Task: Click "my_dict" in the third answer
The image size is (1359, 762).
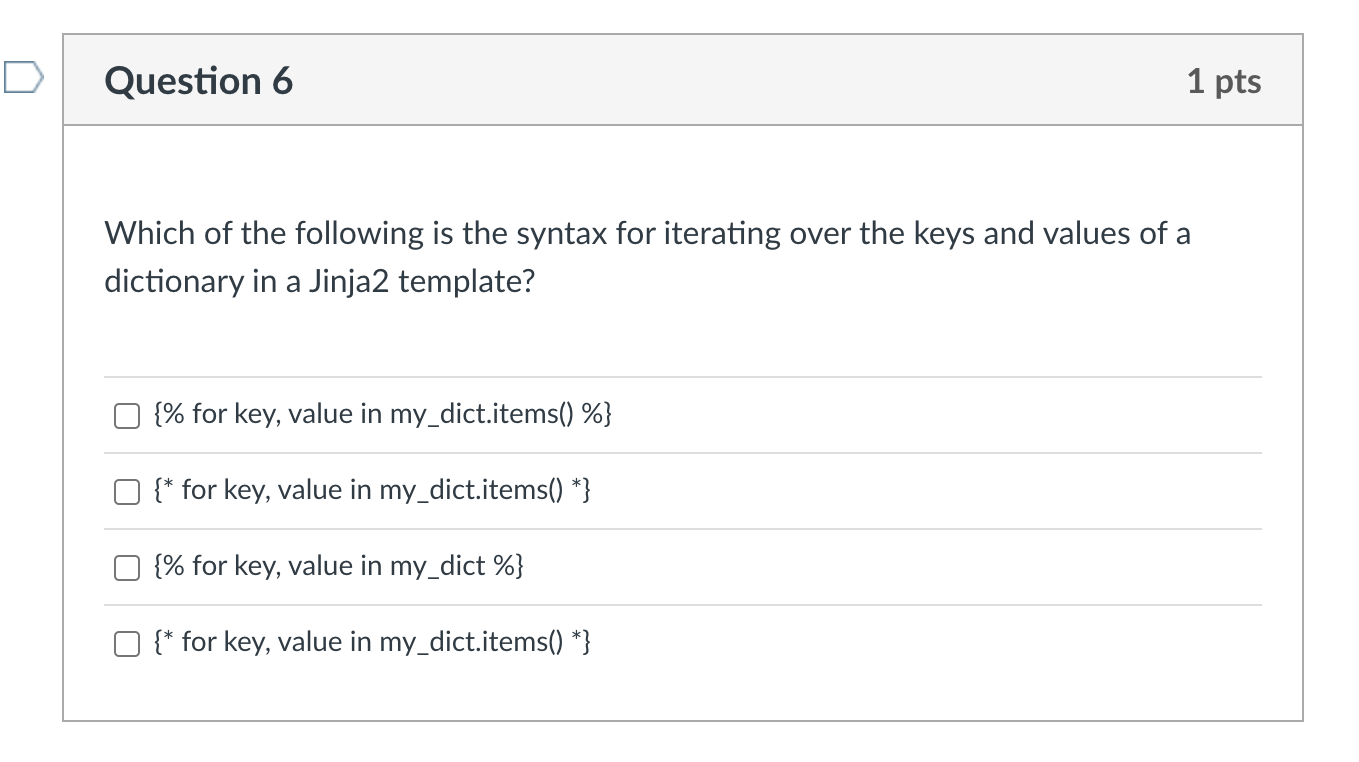Action: pyautogui.click(x=437, y=566)
